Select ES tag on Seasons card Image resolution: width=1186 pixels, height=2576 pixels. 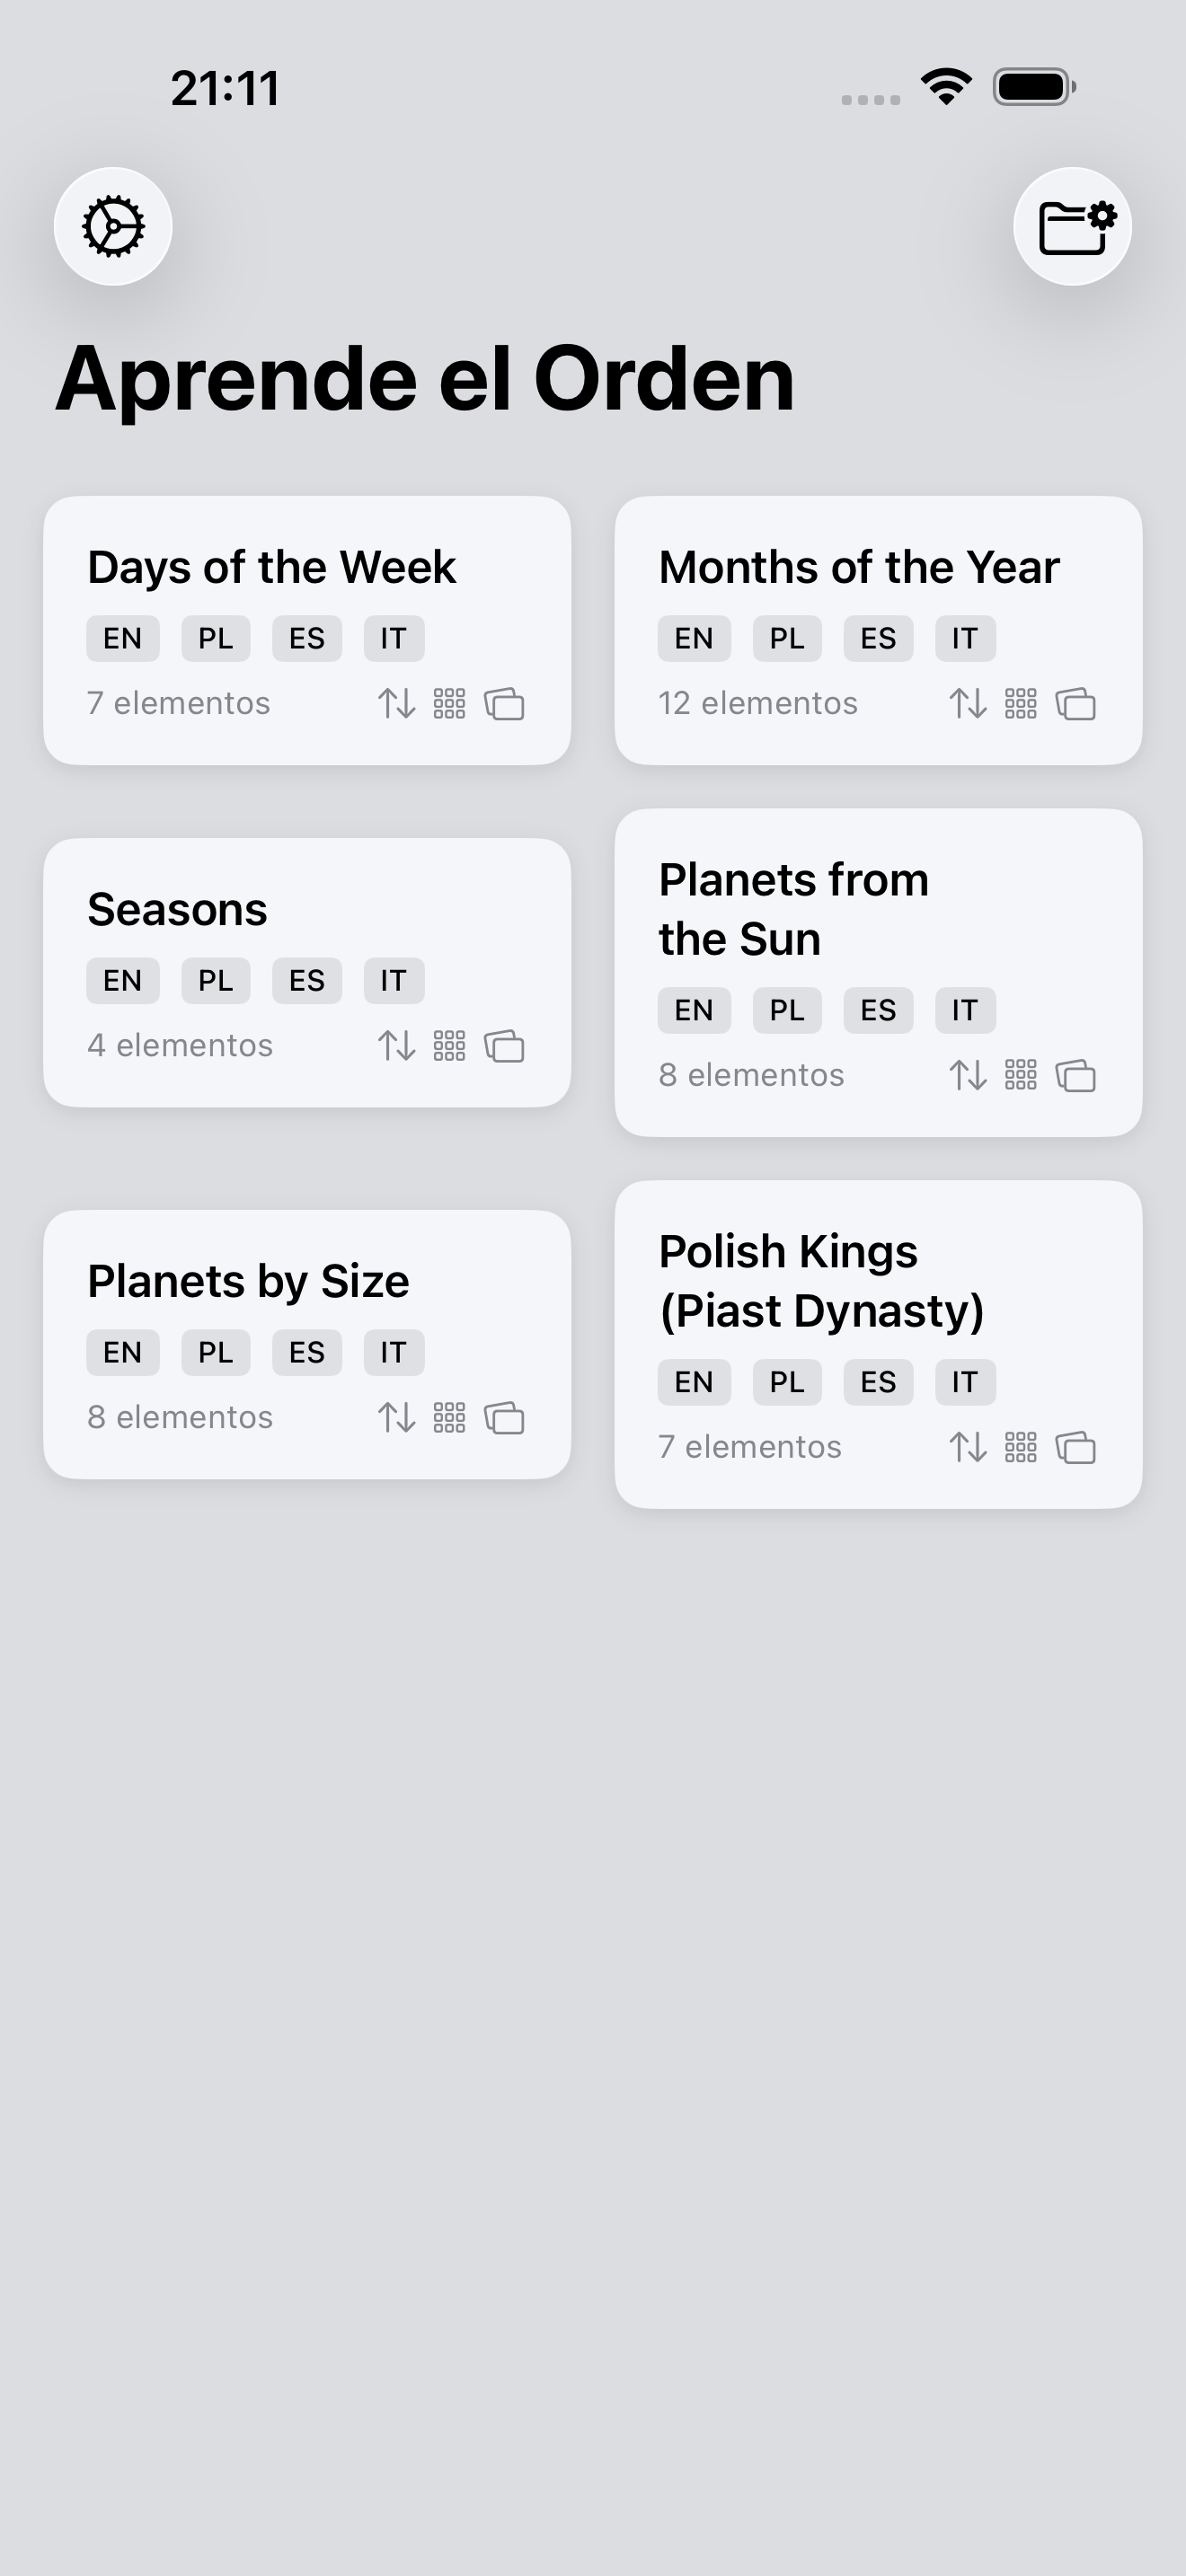click(x=307, y=981)
